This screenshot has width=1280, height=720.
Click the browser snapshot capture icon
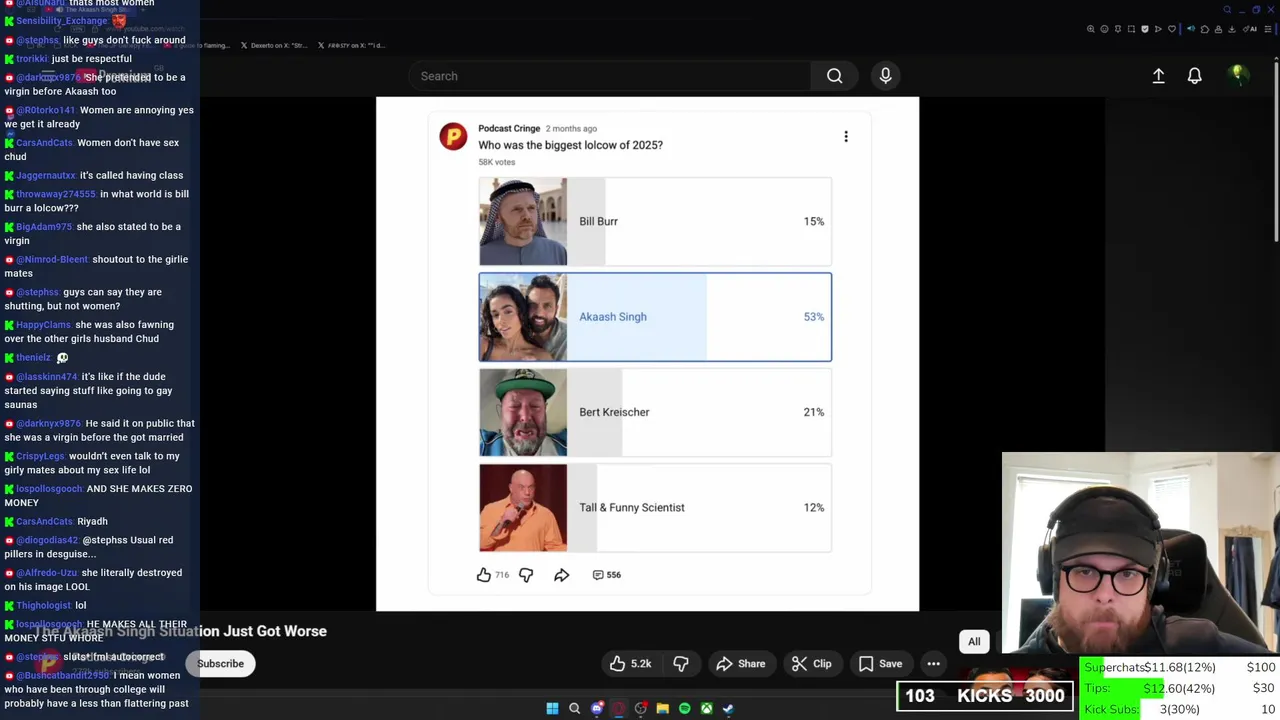point(1131,29)
